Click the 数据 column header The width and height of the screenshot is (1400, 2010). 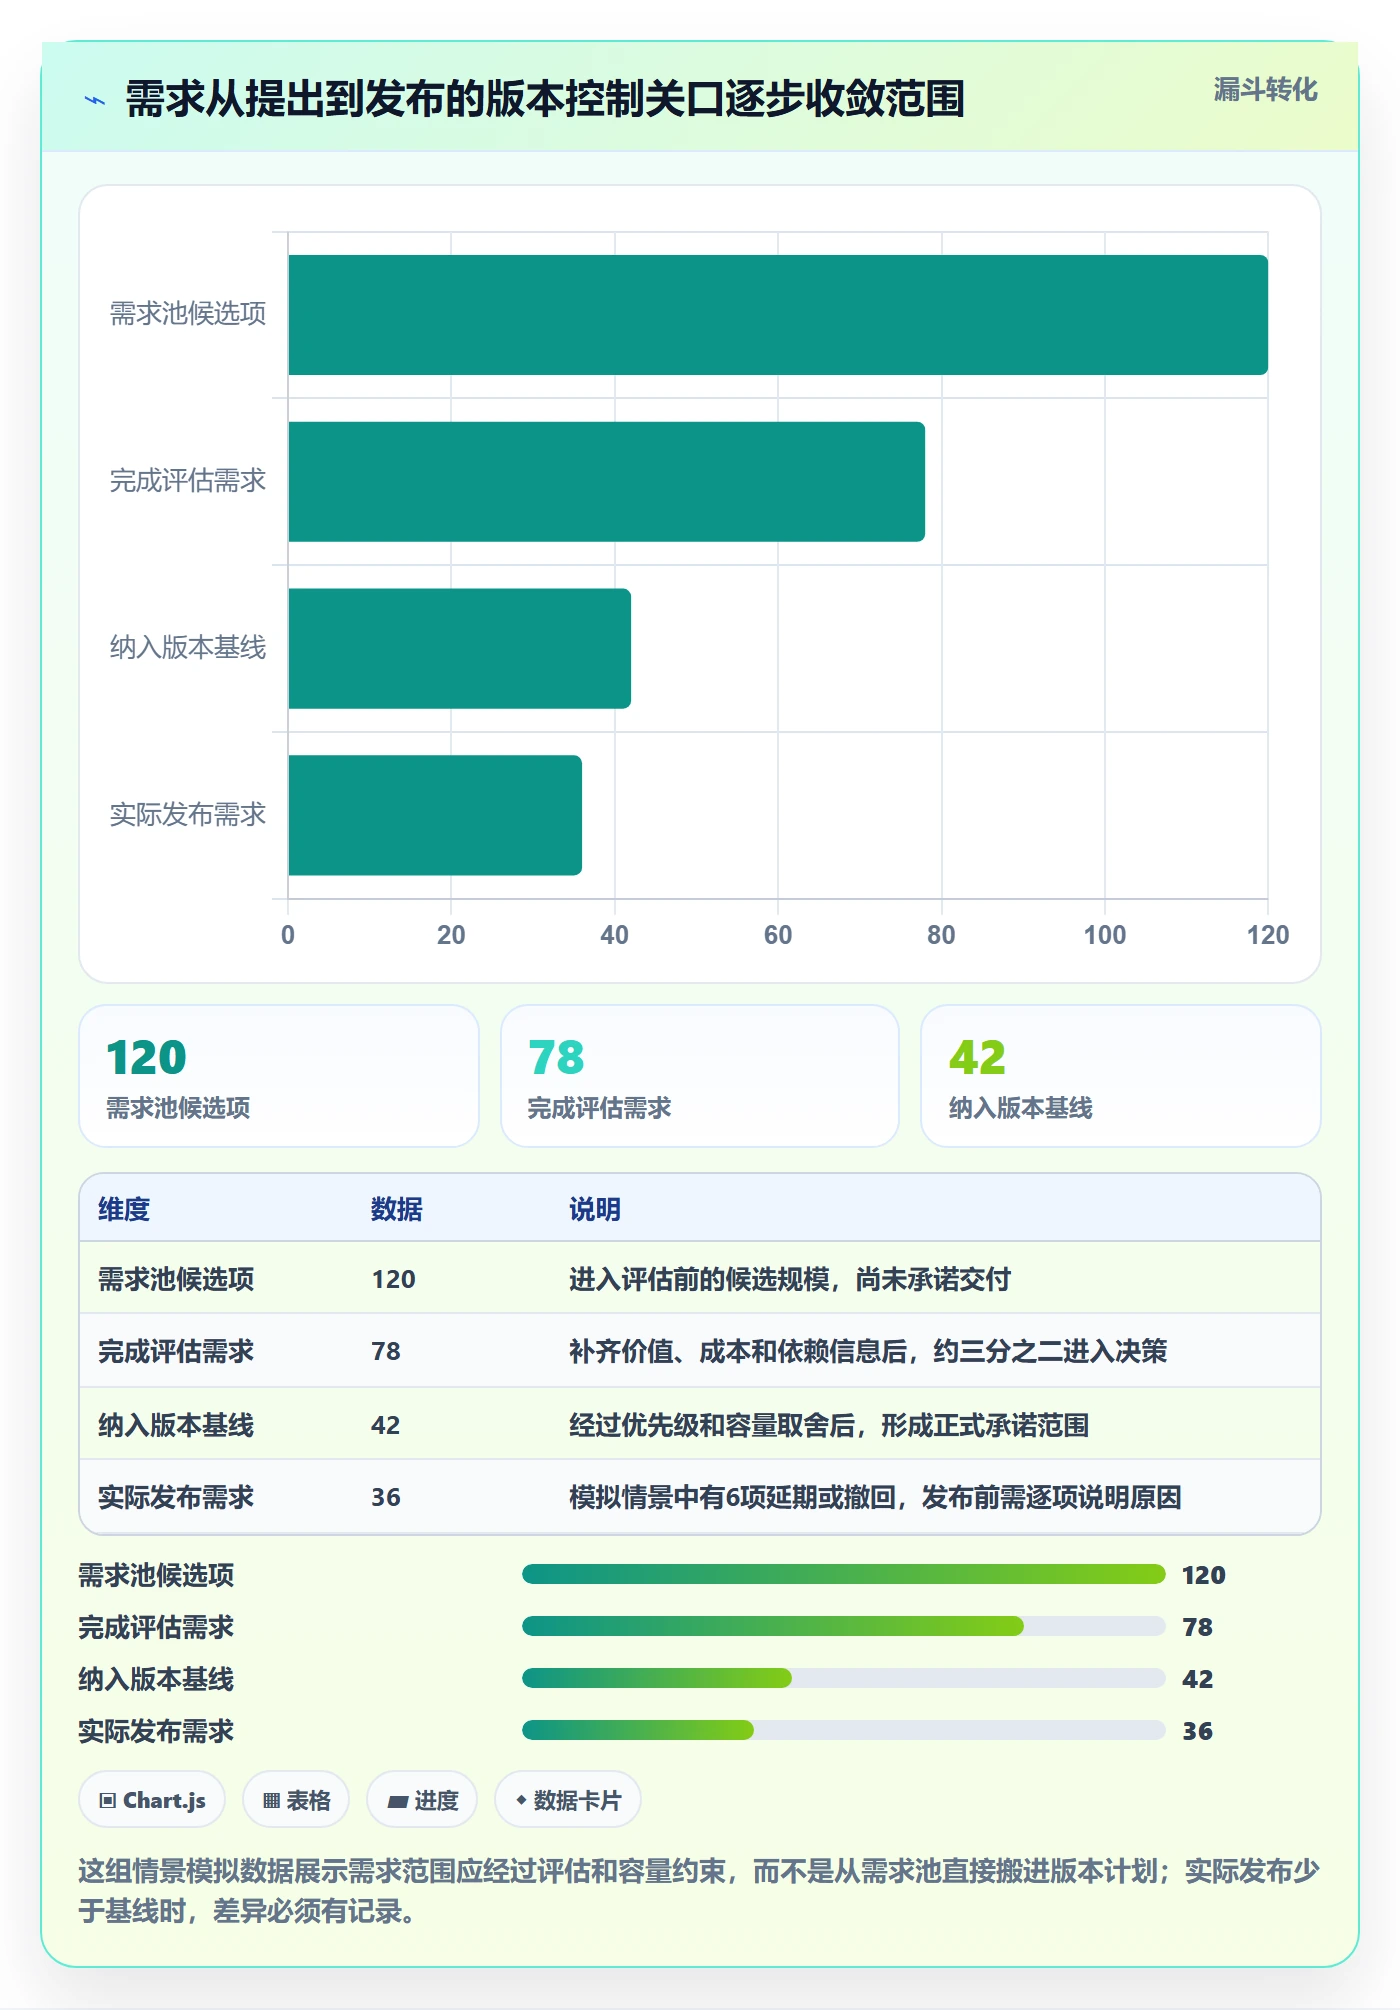coord(397,1209)
